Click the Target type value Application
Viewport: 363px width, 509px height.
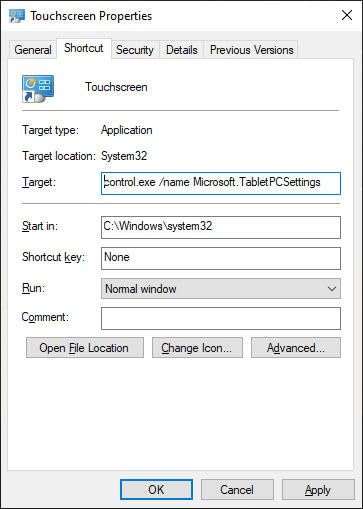127,130
